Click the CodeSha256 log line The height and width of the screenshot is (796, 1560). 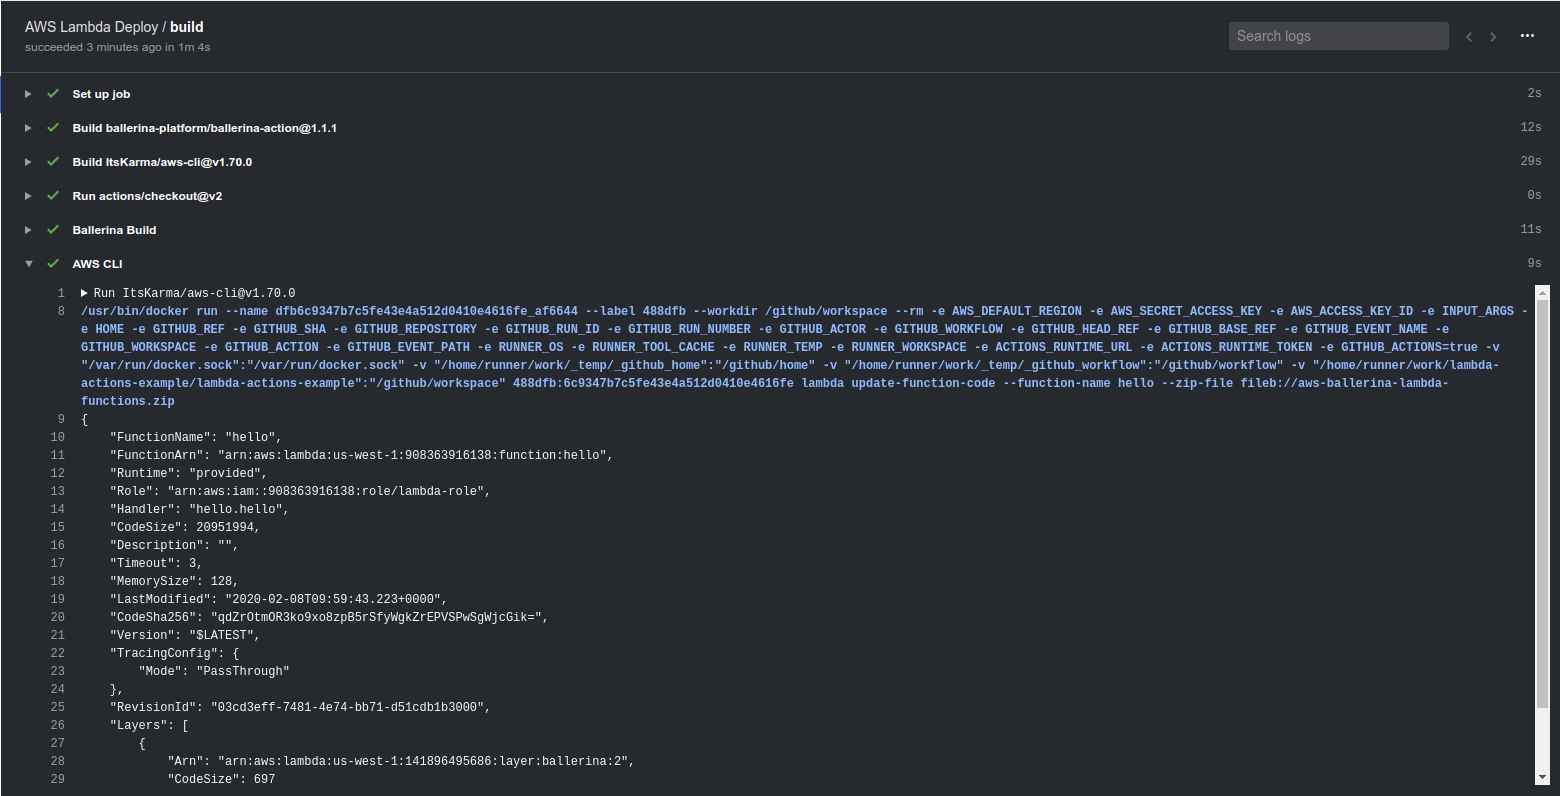point(329,617)
